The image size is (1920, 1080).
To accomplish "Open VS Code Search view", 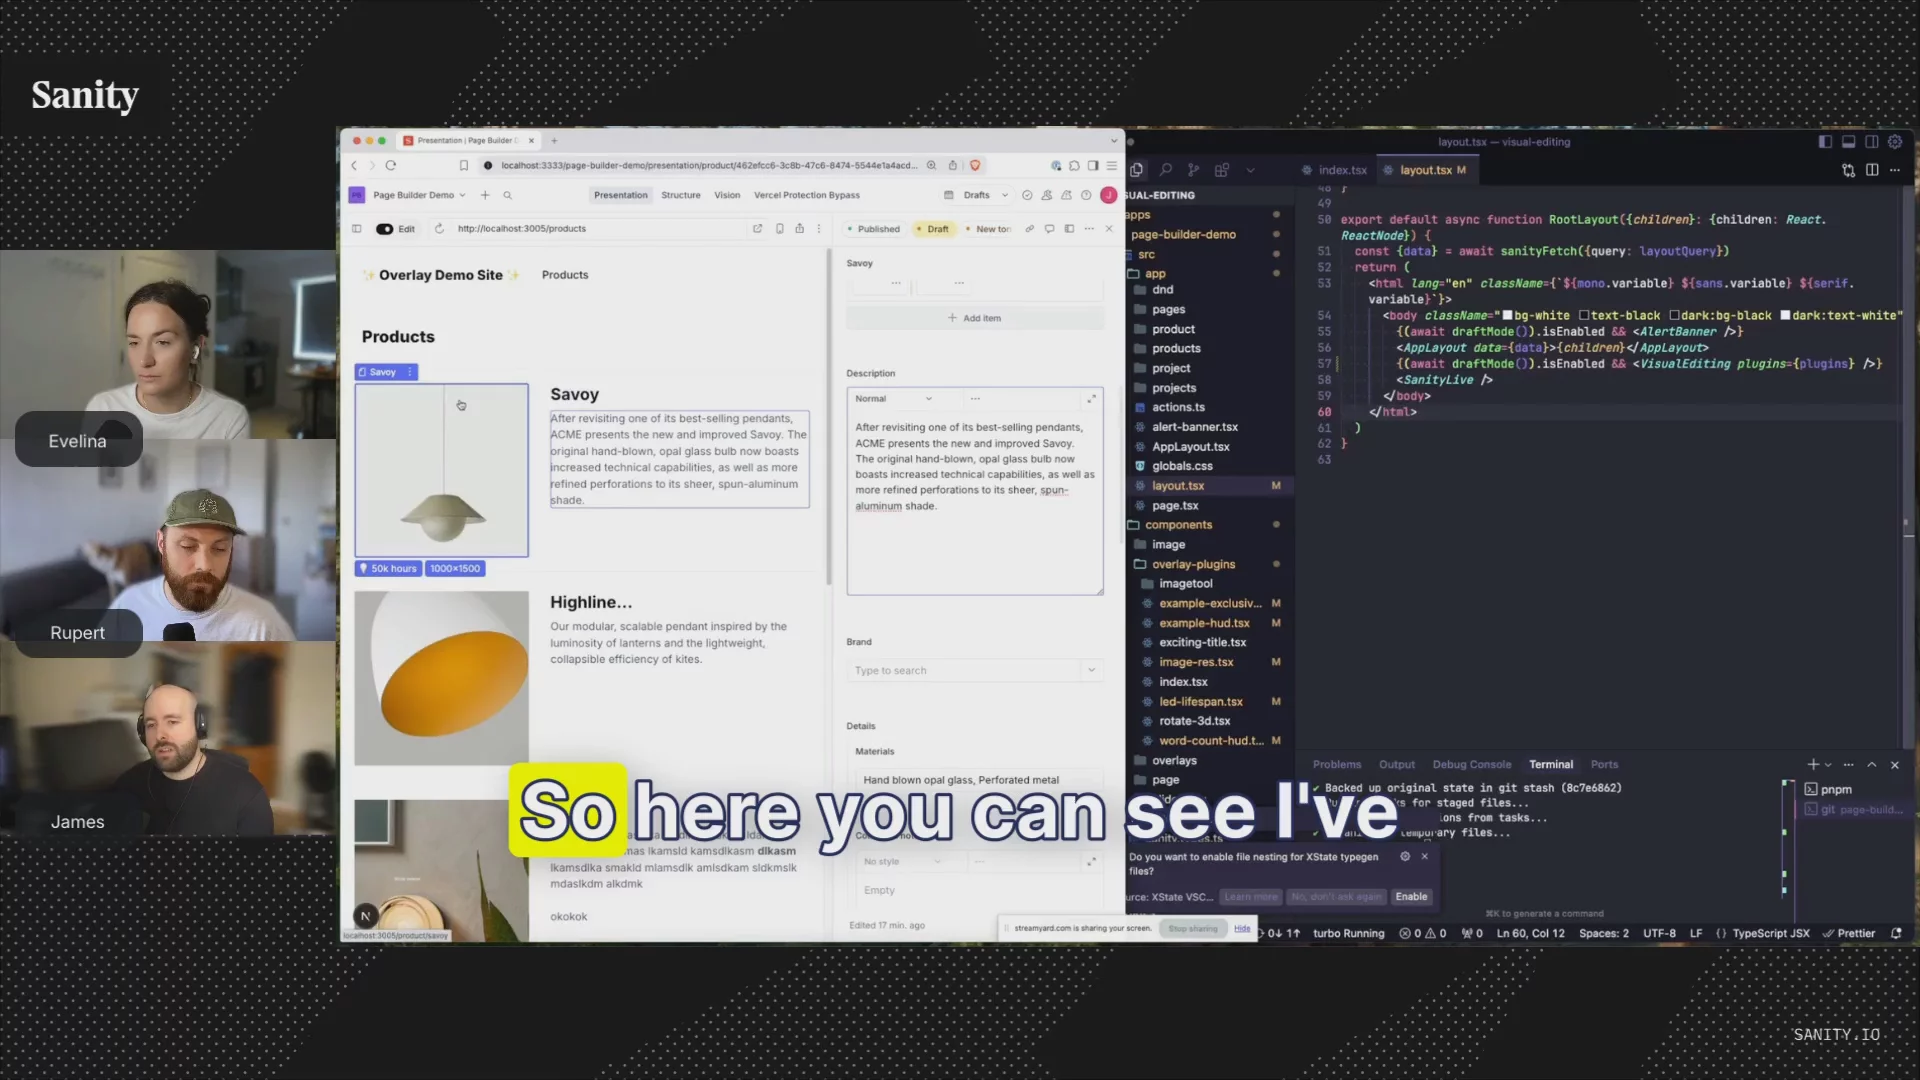I will (1165, 170).
